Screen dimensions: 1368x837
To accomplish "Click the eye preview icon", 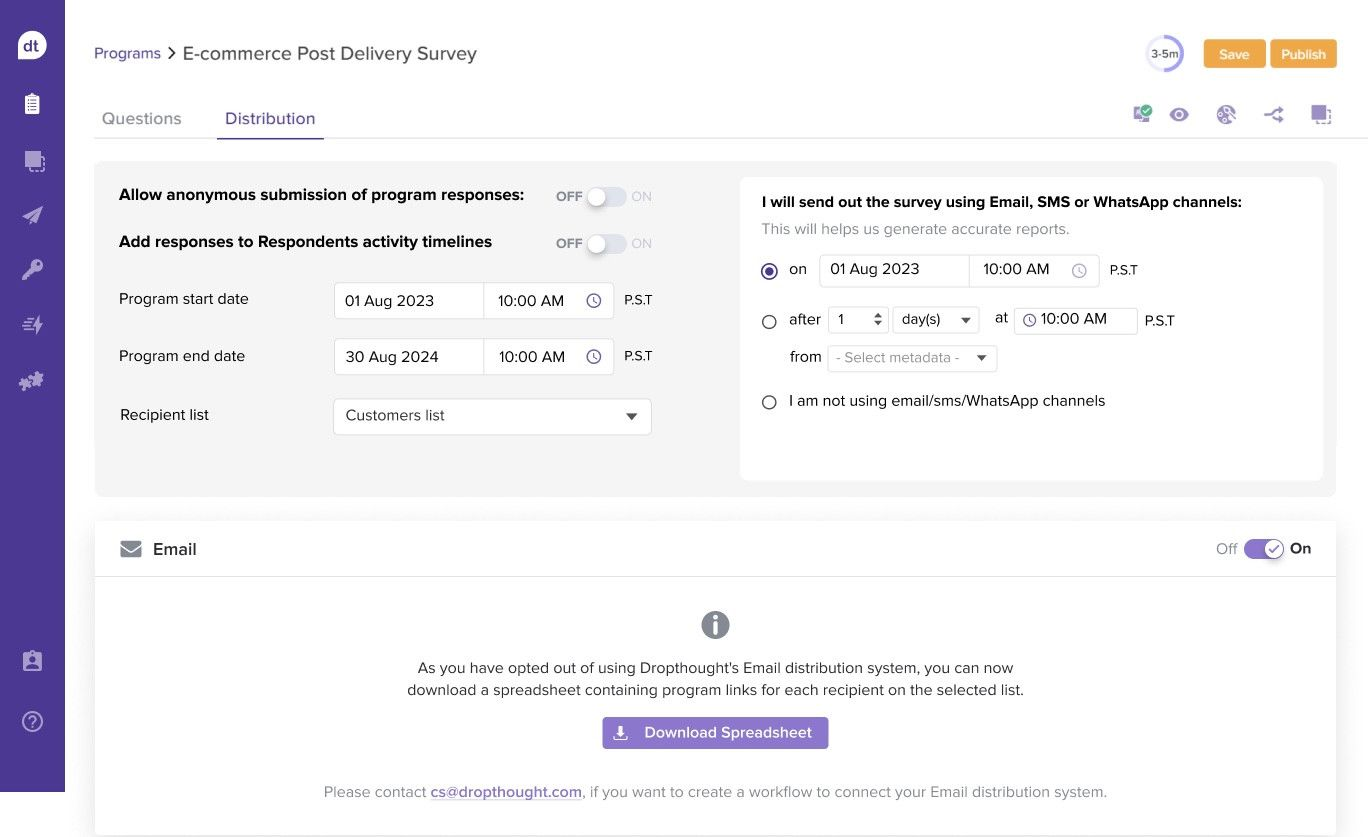I will (x=1179, y=115).
